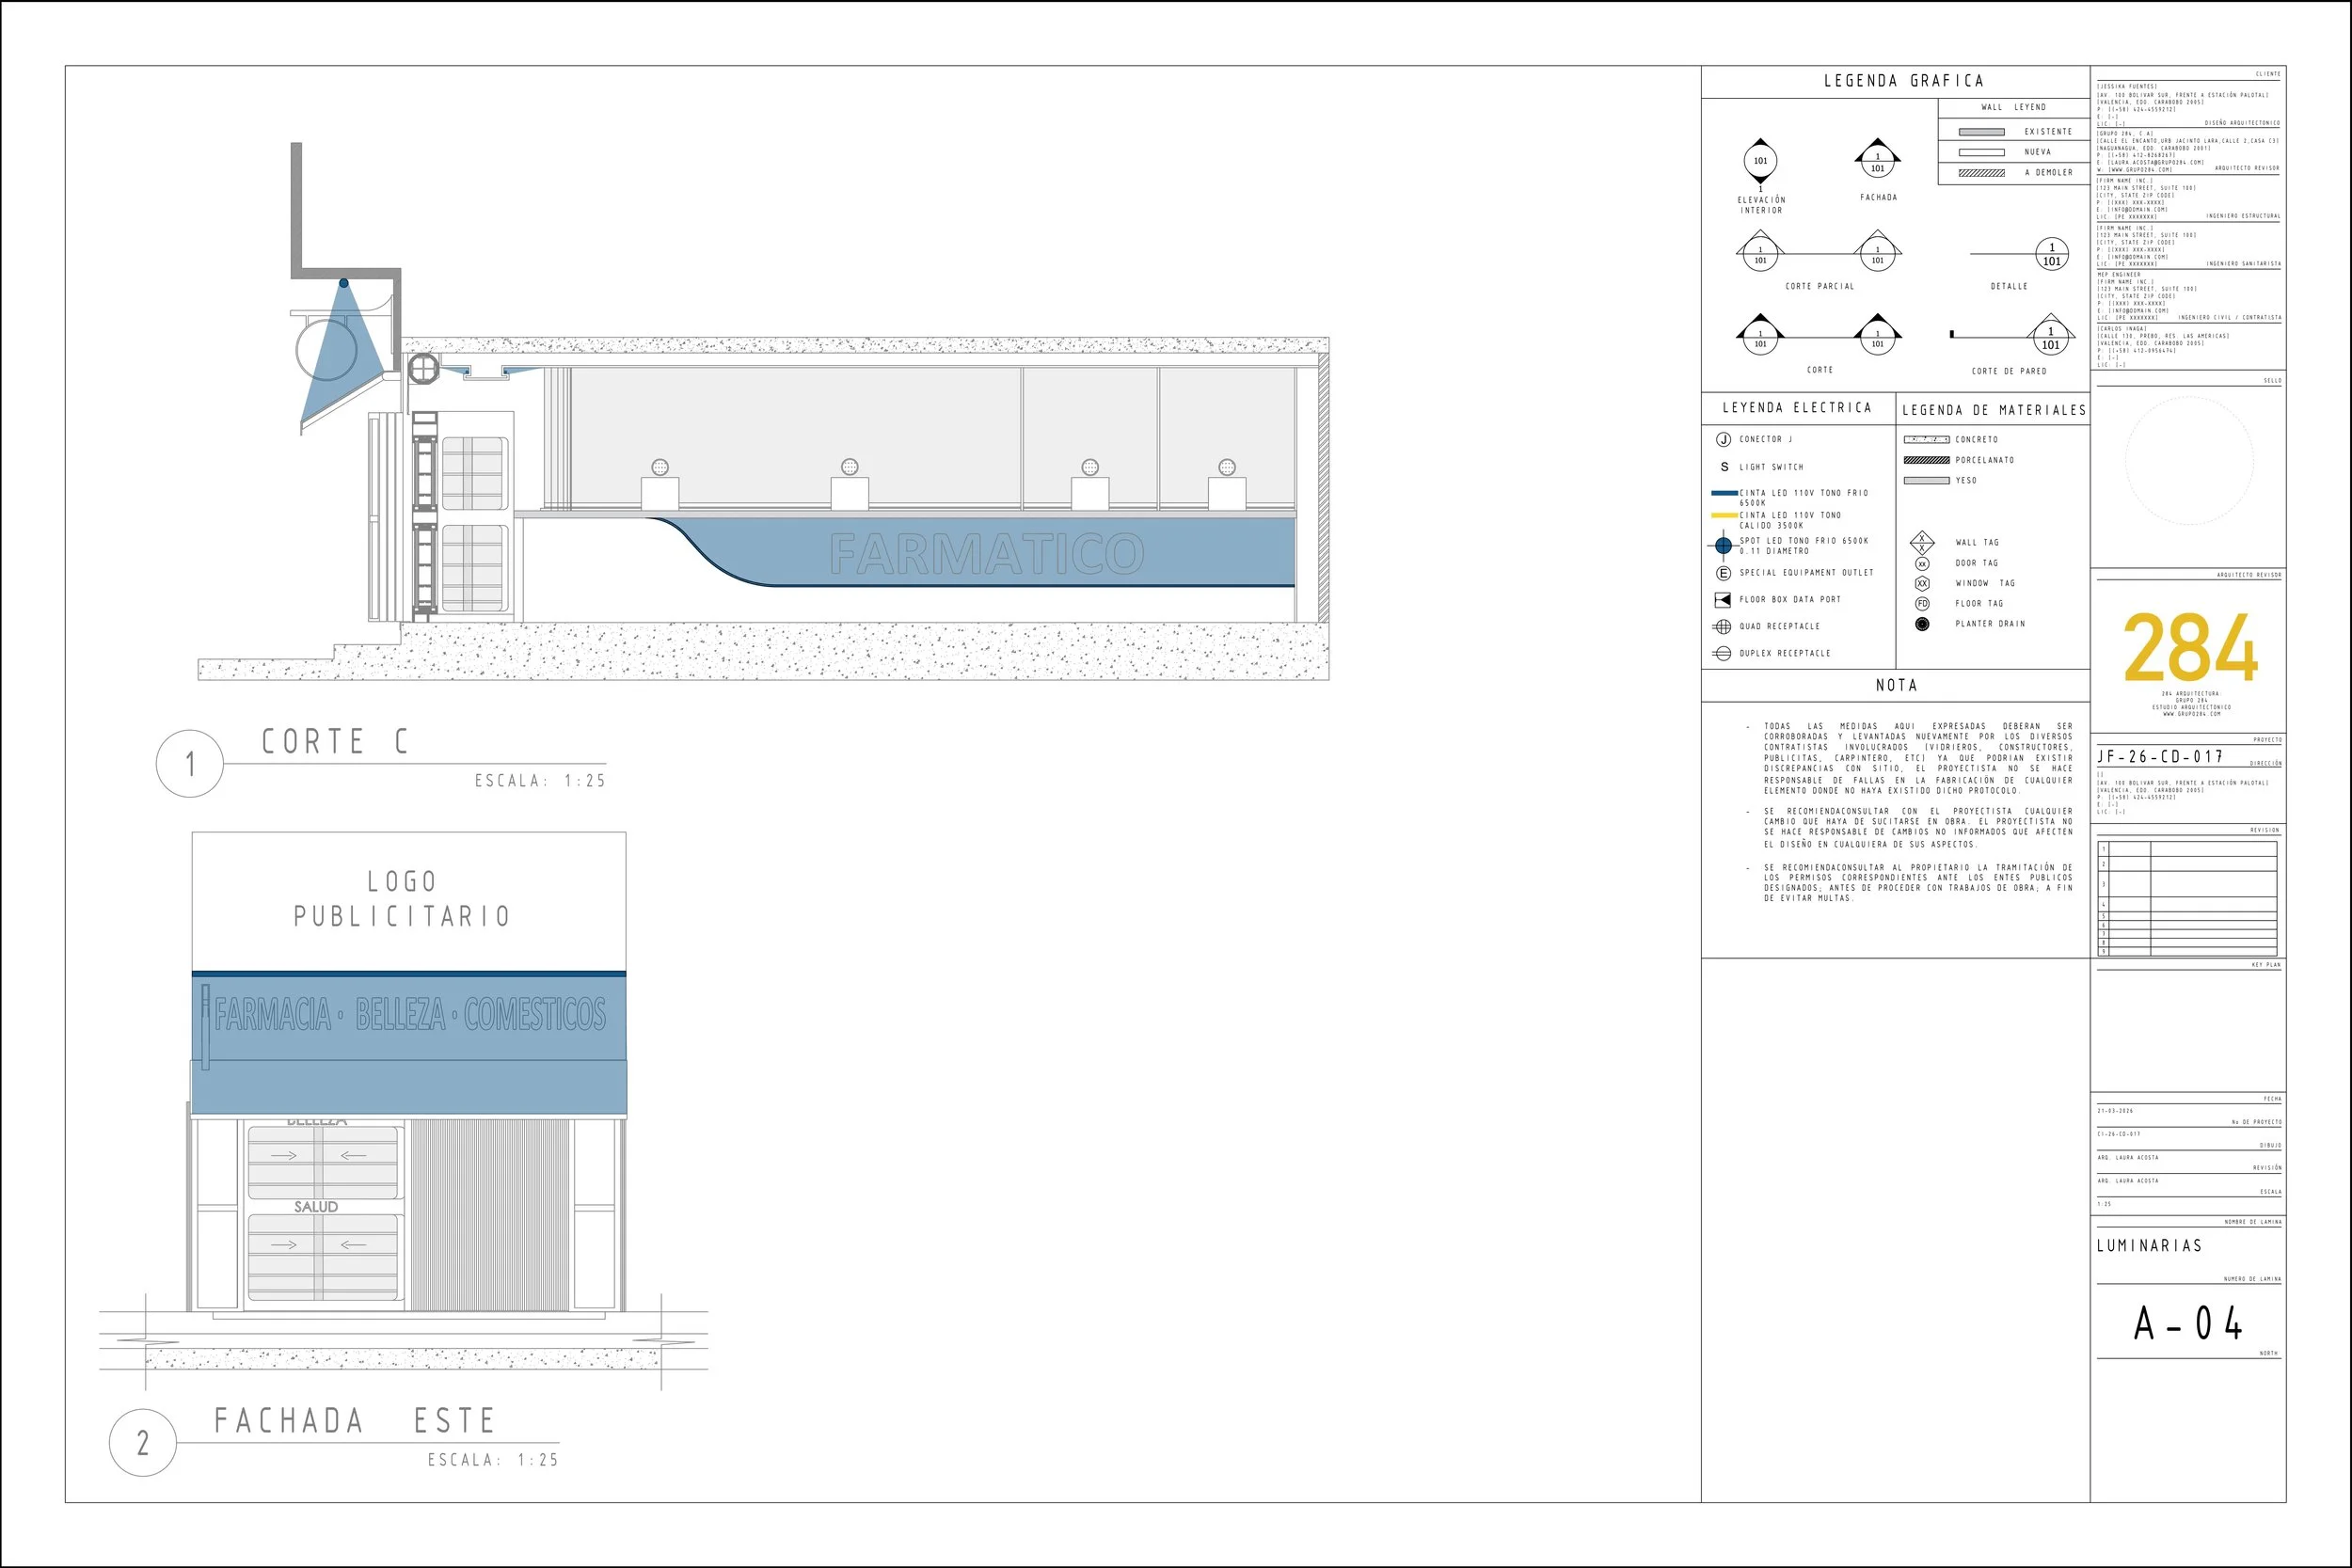Click the Corte de Pared callout symbol
The height and width of the screenshot is (1568, 2352).
coord(2051,336)
